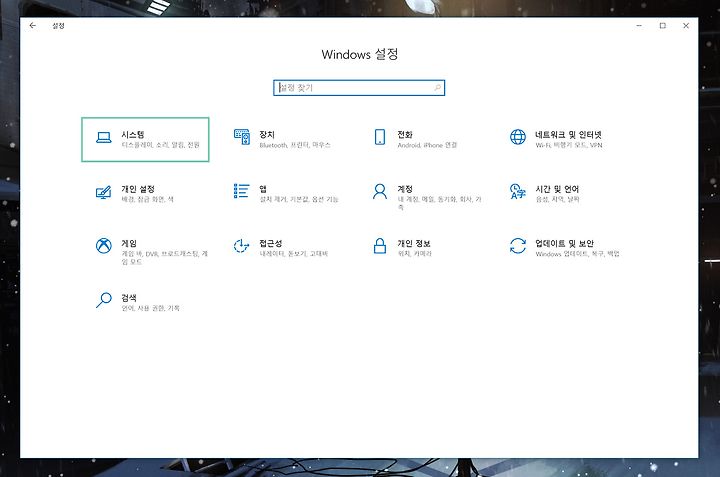The width and height of the screenshot is (720, 477).
Task: Click the '음성, 지역, 날짜' description
Action: pos(557,199)
